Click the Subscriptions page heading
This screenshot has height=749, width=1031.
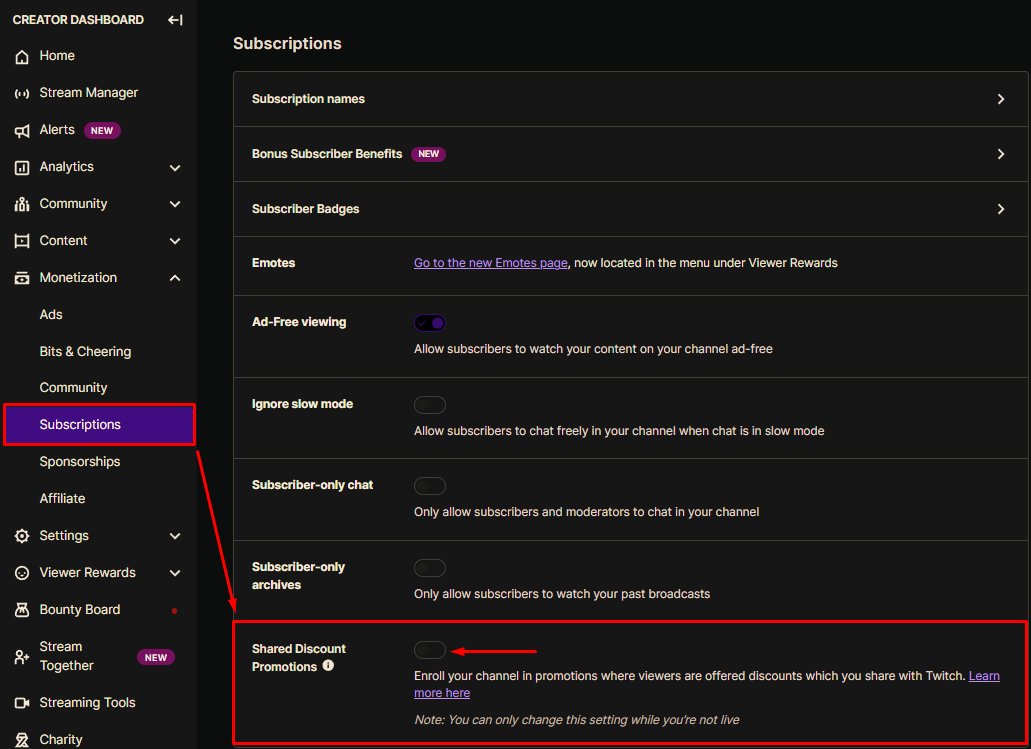(287, 43)
